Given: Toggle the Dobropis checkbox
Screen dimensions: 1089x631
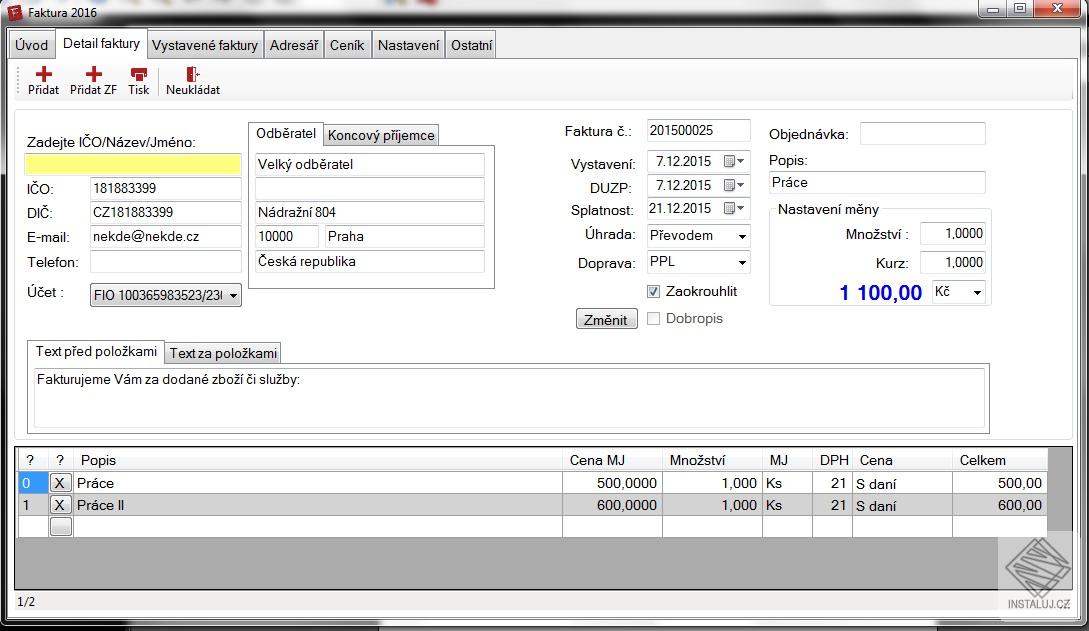Looking at the screenshot, I should pyautogui.click(x=654, y=318).
